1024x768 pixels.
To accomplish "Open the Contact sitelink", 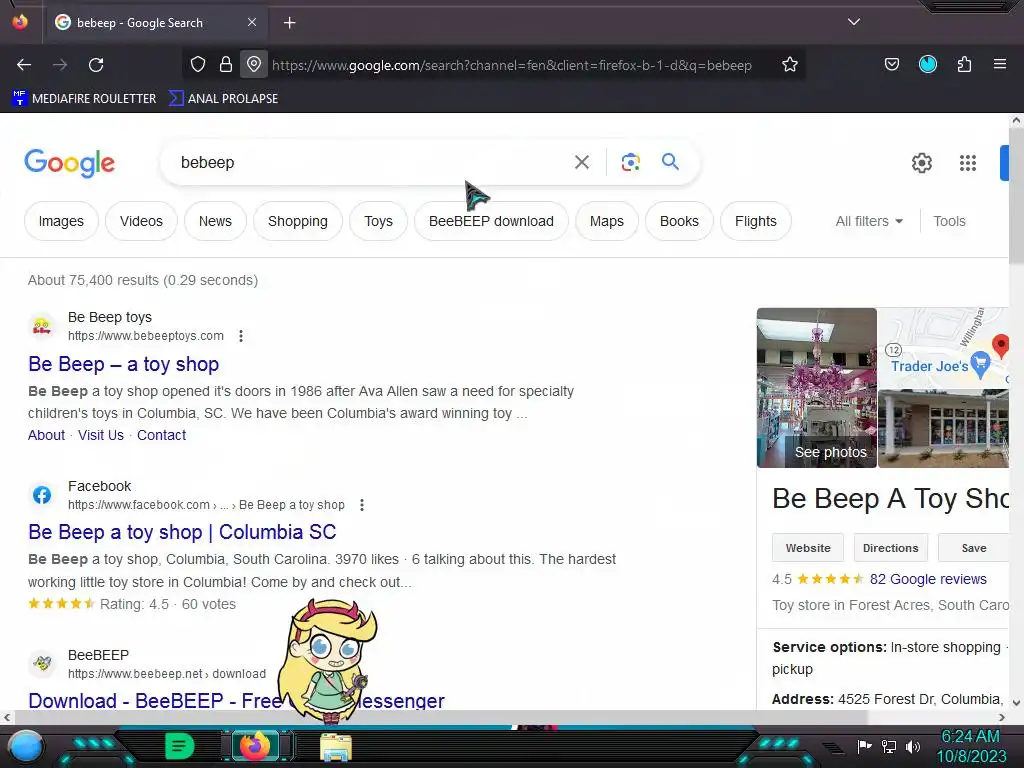I will (161, 435).
